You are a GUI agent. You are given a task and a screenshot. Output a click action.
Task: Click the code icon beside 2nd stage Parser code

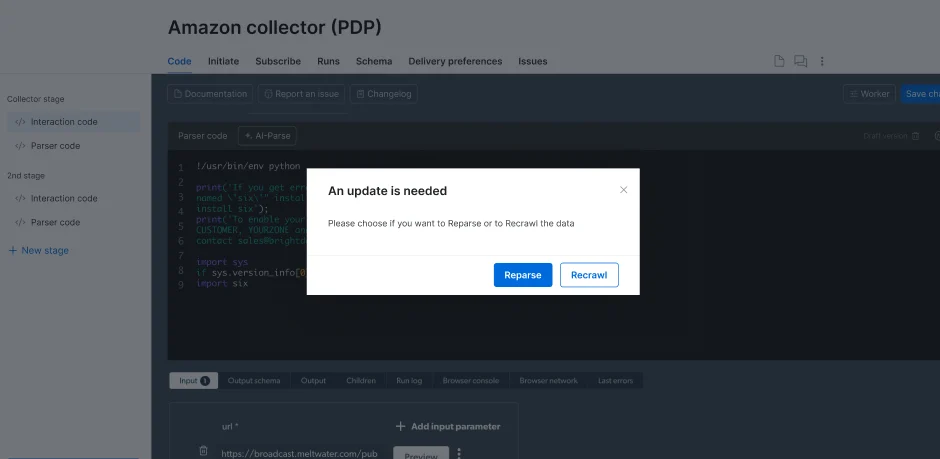click(x=20, y=222)
